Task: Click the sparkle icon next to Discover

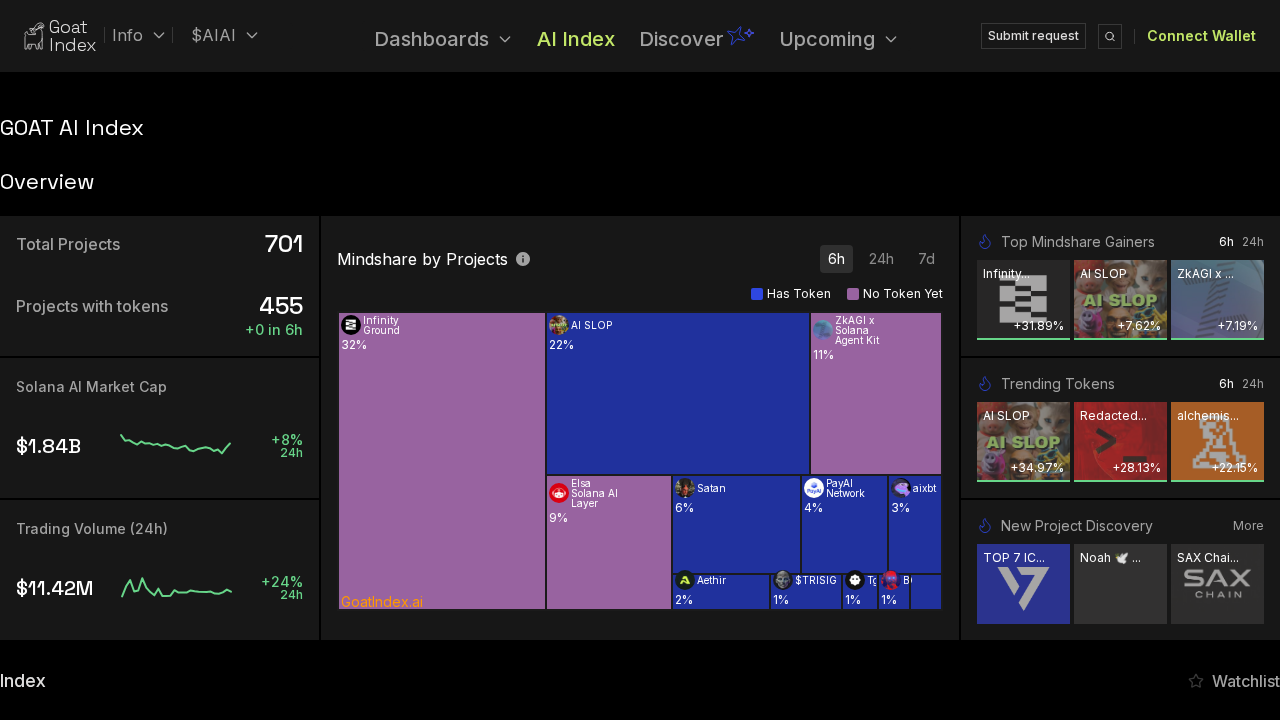Action: coord(741,33)
